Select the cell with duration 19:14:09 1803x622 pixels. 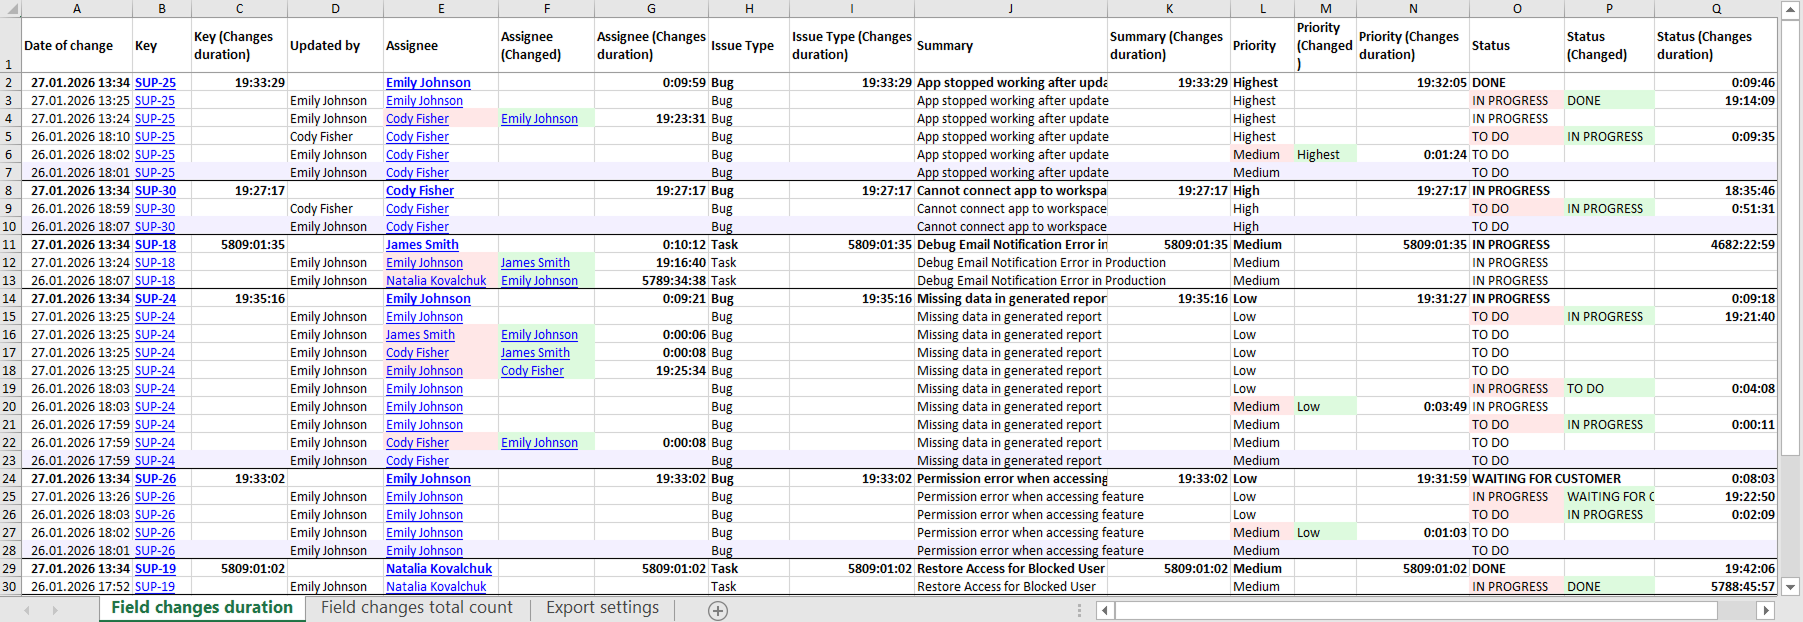[1716, 101]
